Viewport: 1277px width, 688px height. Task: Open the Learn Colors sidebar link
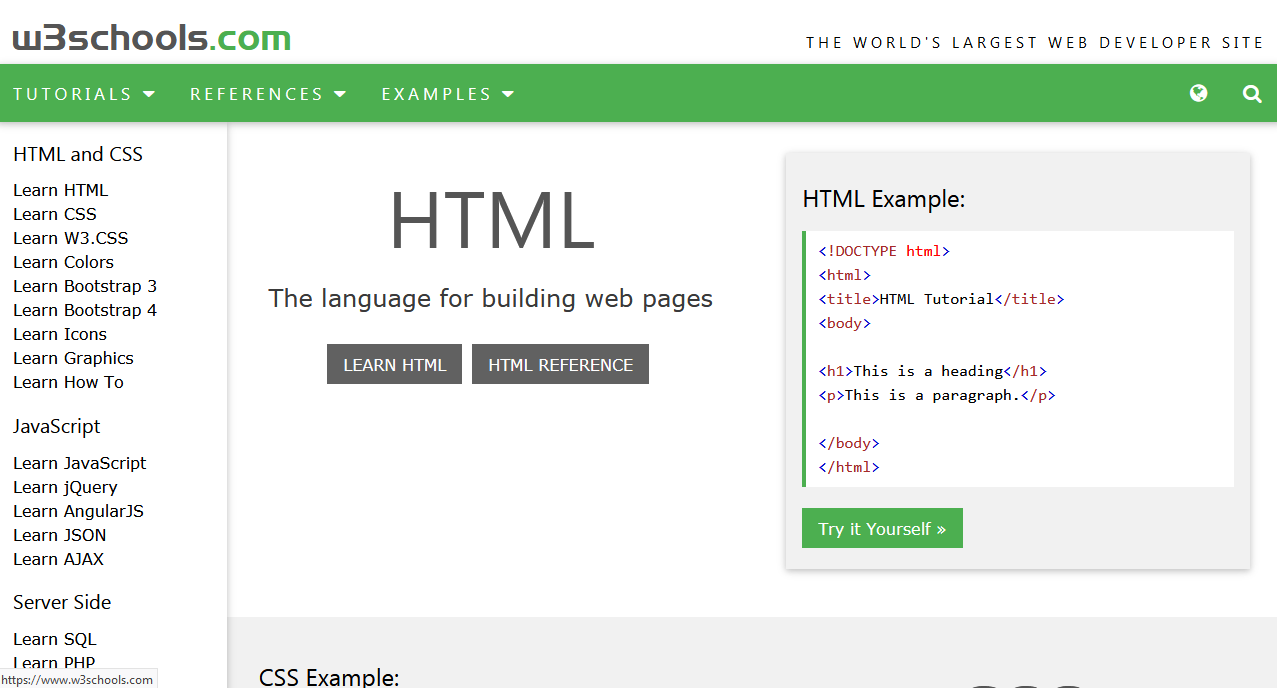tap(63, 262)
